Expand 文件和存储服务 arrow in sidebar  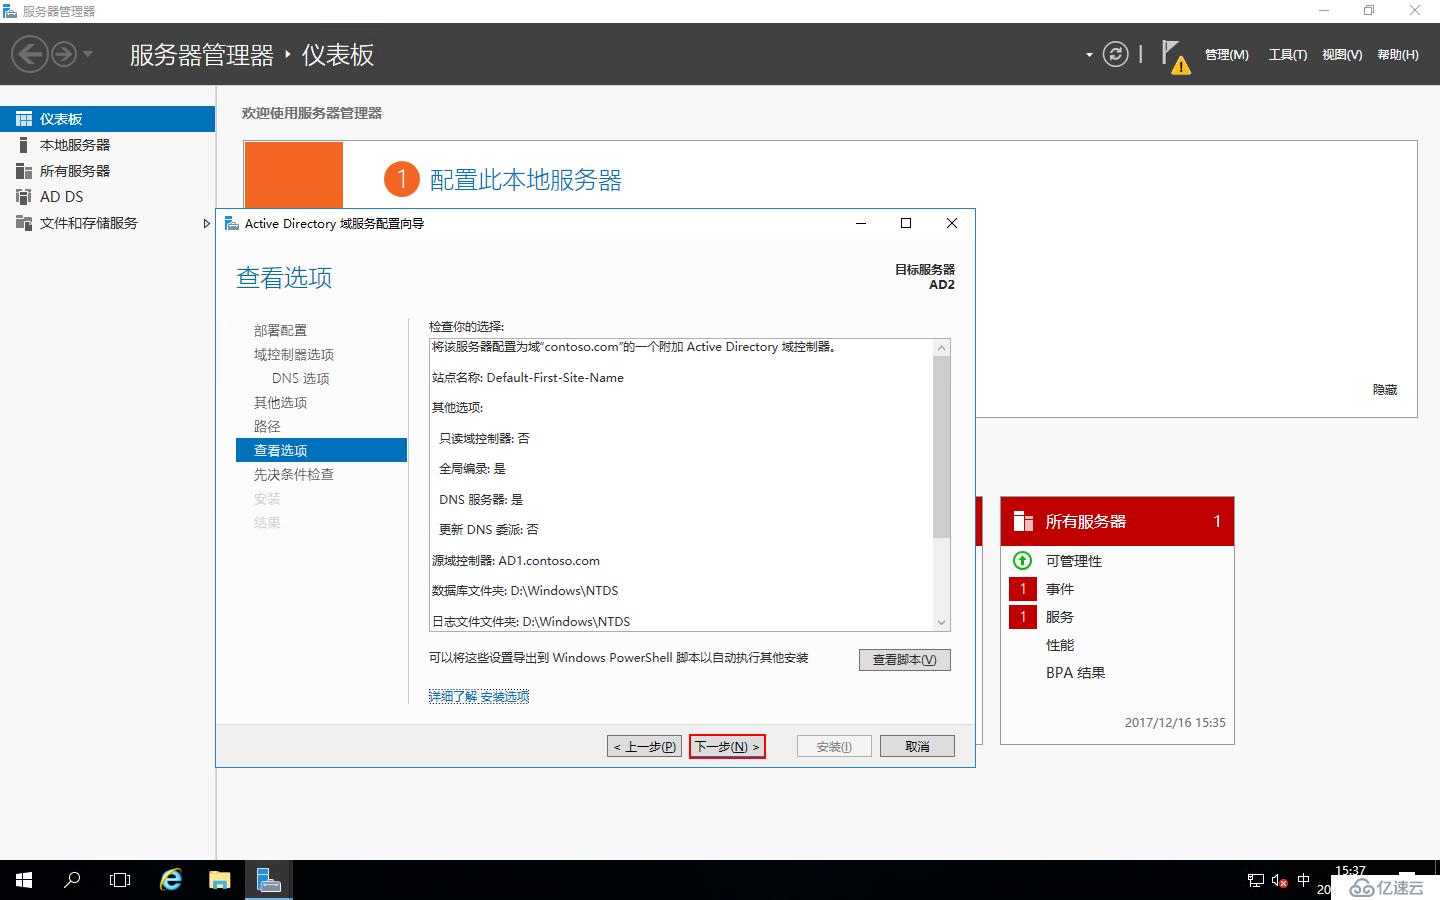click(206, 223)
